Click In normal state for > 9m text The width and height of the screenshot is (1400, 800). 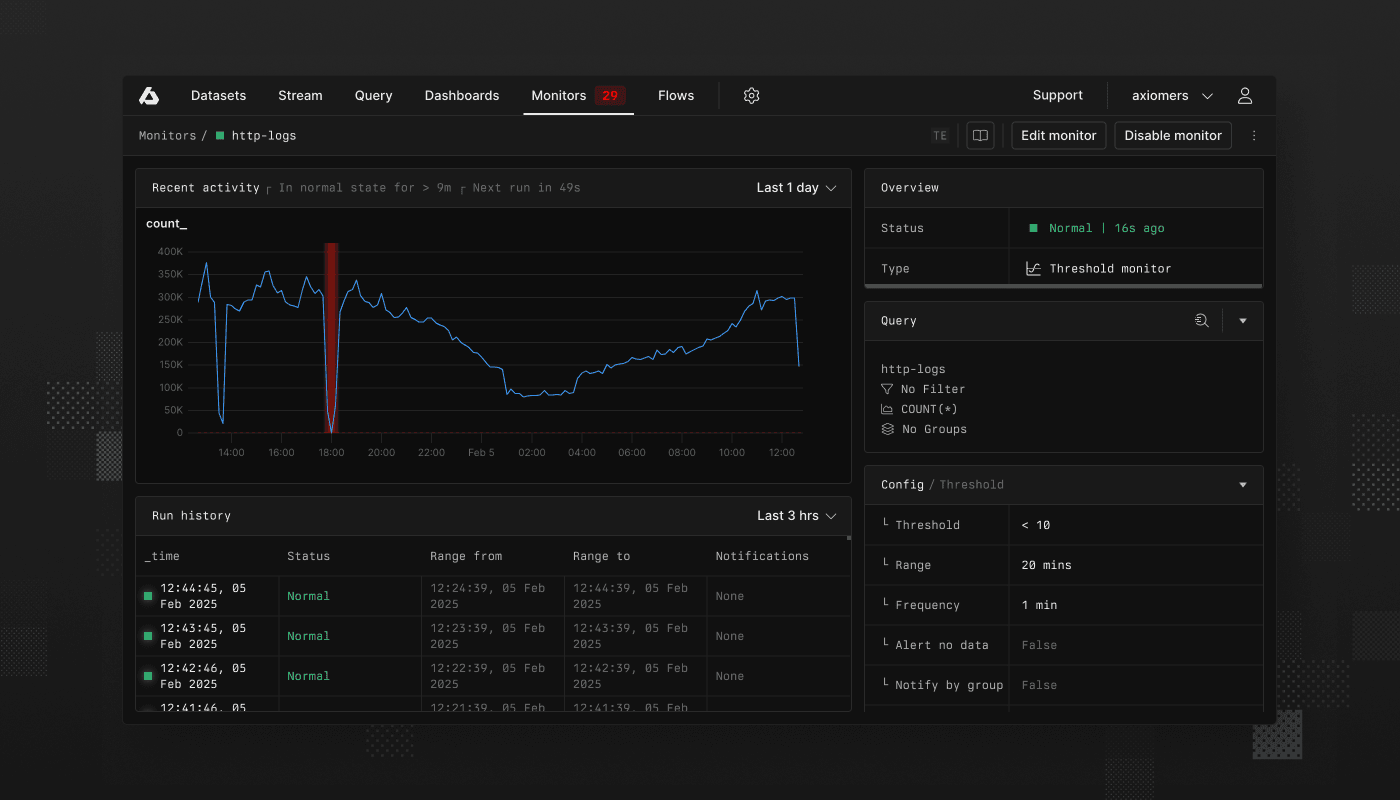pos(365,188)
